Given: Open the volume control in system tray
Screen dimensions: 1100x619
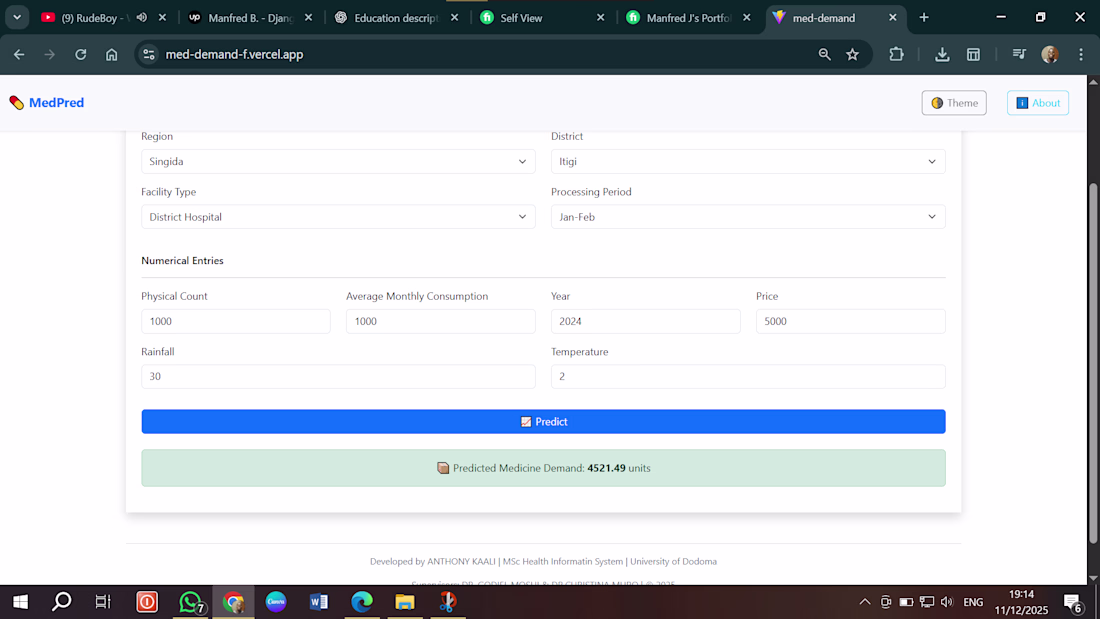Looking at the screenshot, I should [x=947, y=602].
